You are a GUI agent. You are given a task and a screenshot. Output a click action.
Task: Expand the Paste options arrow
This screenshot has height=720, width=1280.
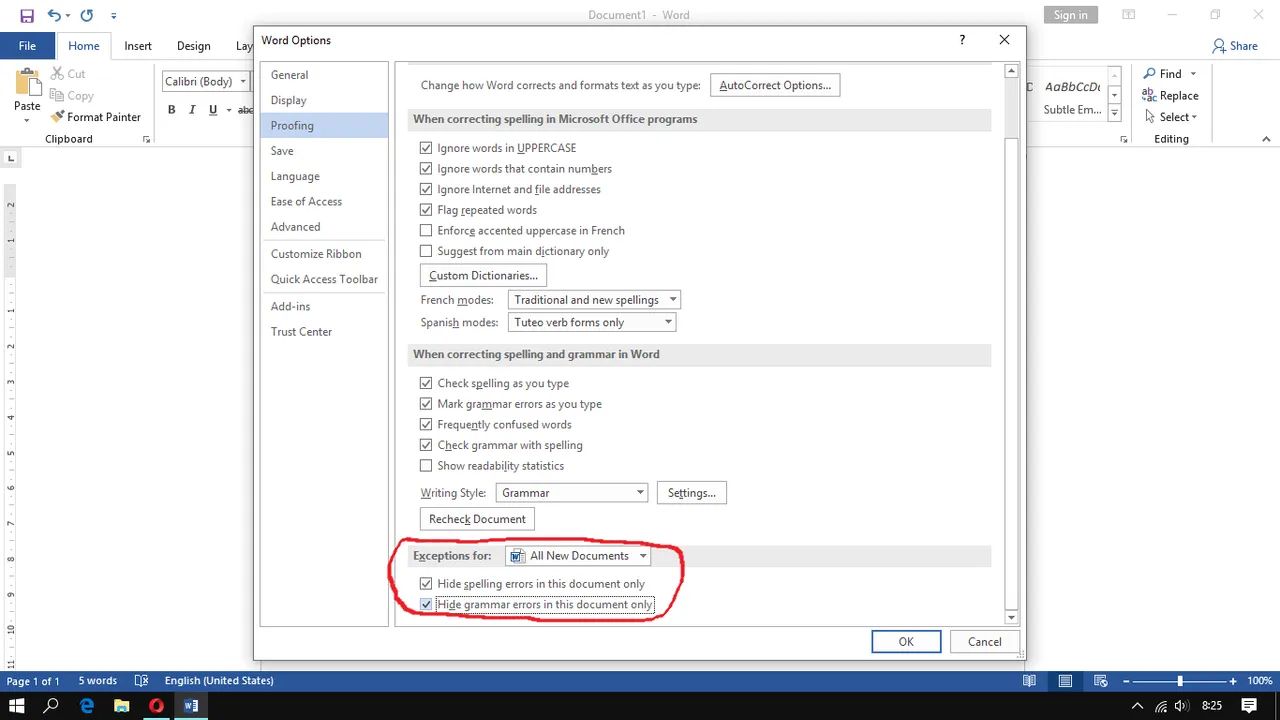[27, 120]
